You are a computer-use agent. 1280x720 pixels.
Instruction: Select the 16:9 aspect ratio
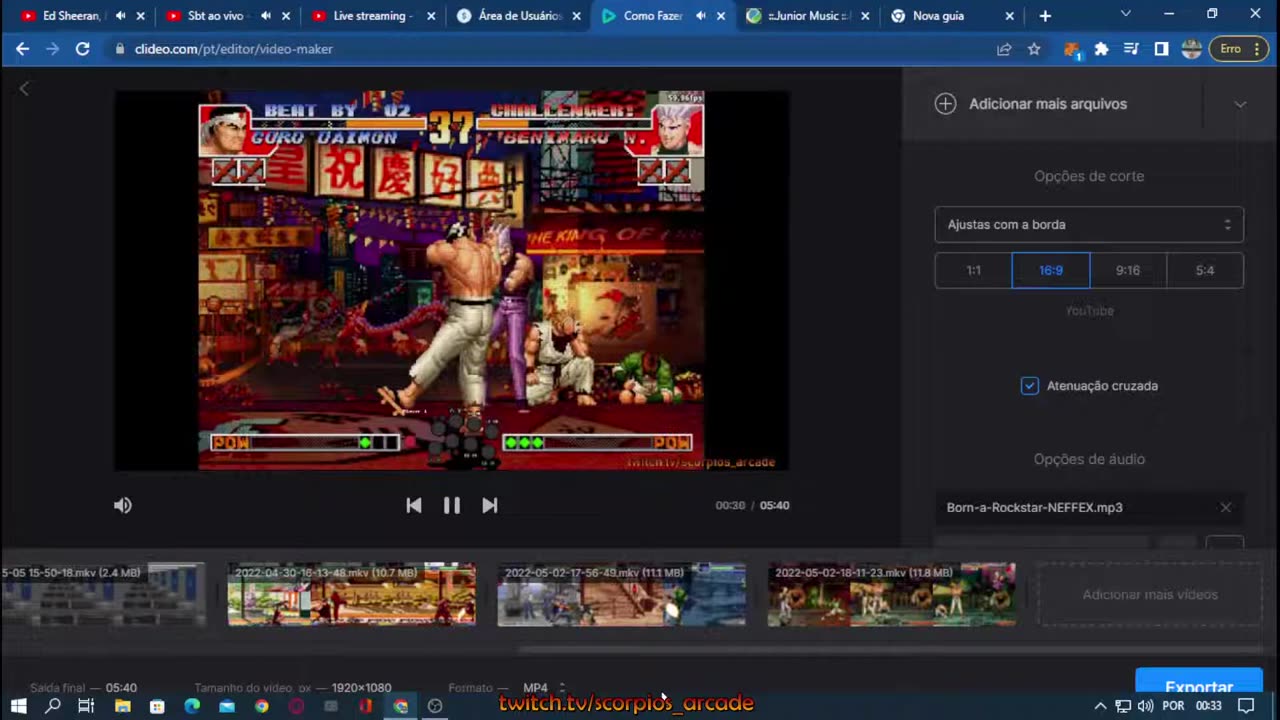tap(1050, 271)
